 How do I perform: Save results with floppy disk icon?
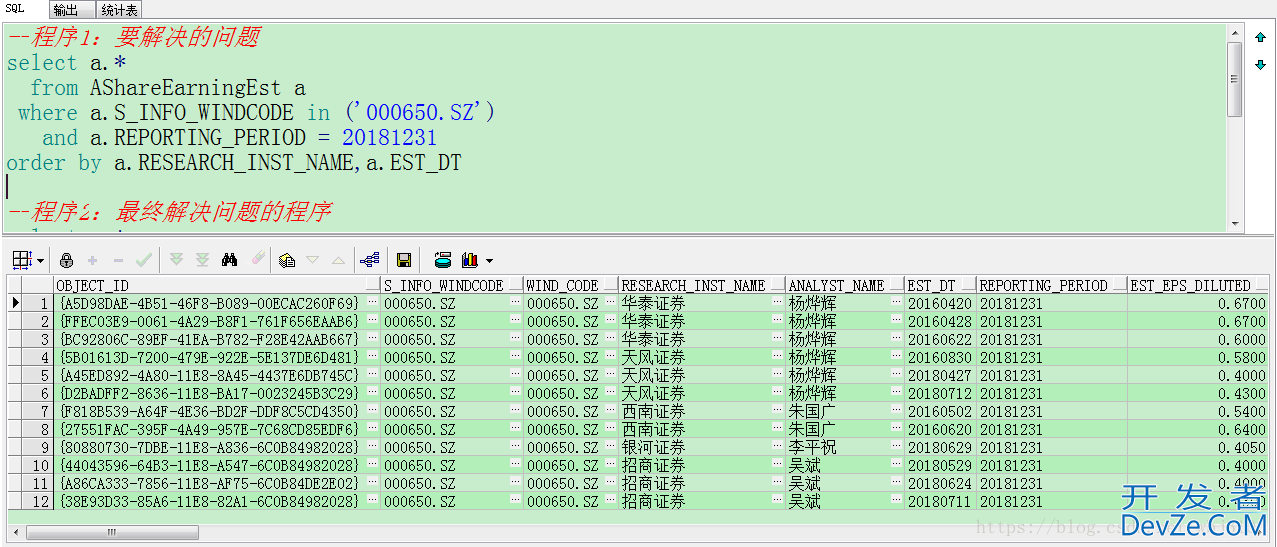coord(404,260)
